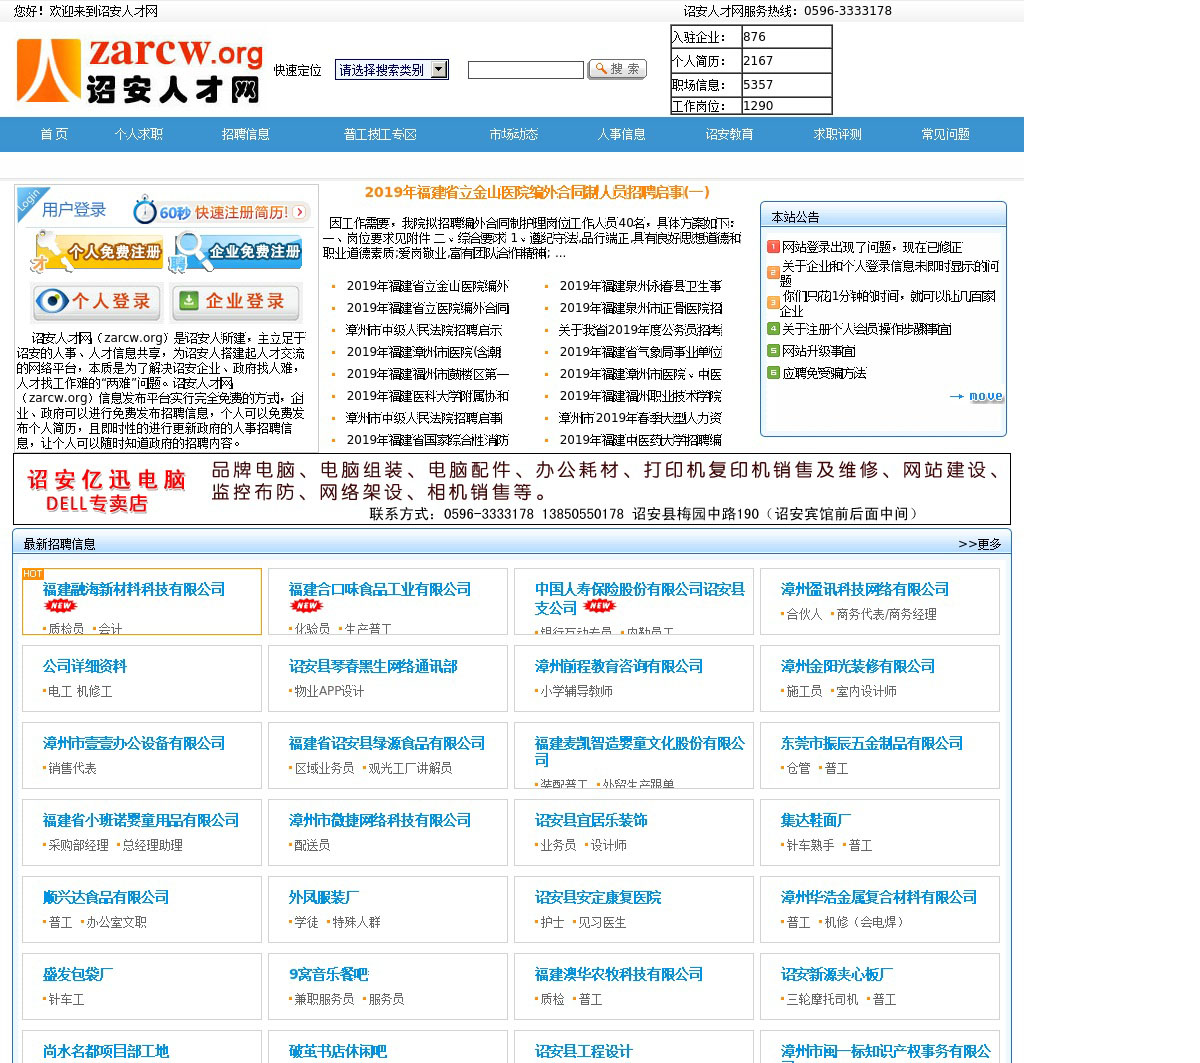Focus the search keyword text field

click(525, 70)
